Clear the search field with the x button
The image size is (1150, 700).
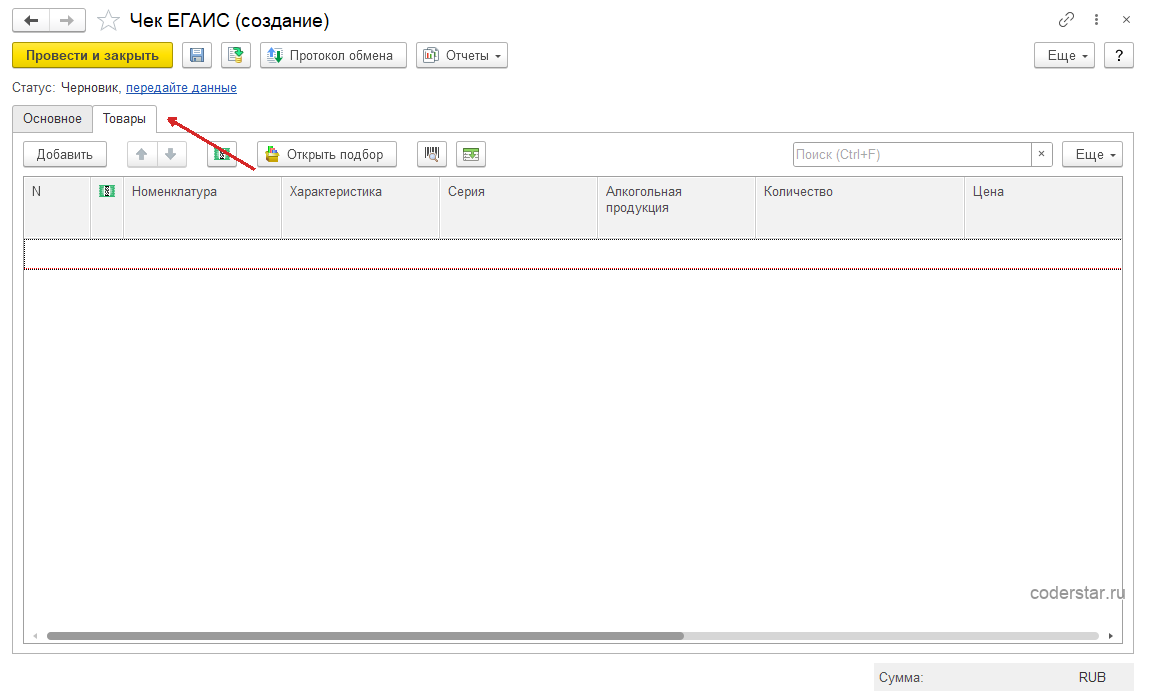point(1041,154)
